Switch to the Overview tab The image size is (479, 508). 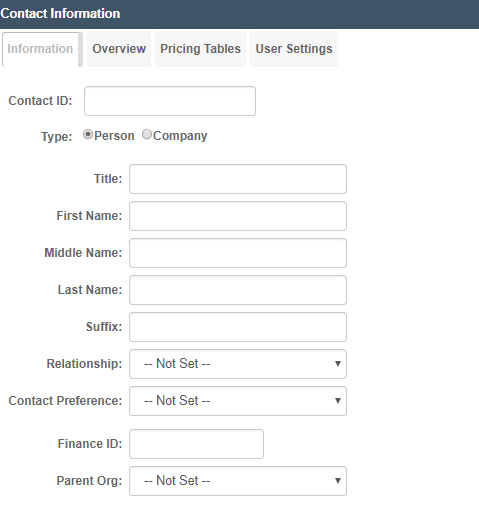point(119,49)
